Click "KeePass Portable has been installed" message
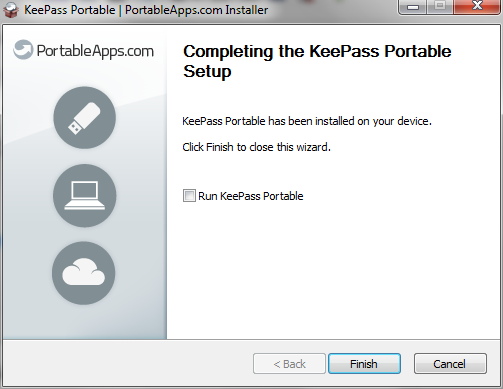503x389 pixels. (307, 121)
